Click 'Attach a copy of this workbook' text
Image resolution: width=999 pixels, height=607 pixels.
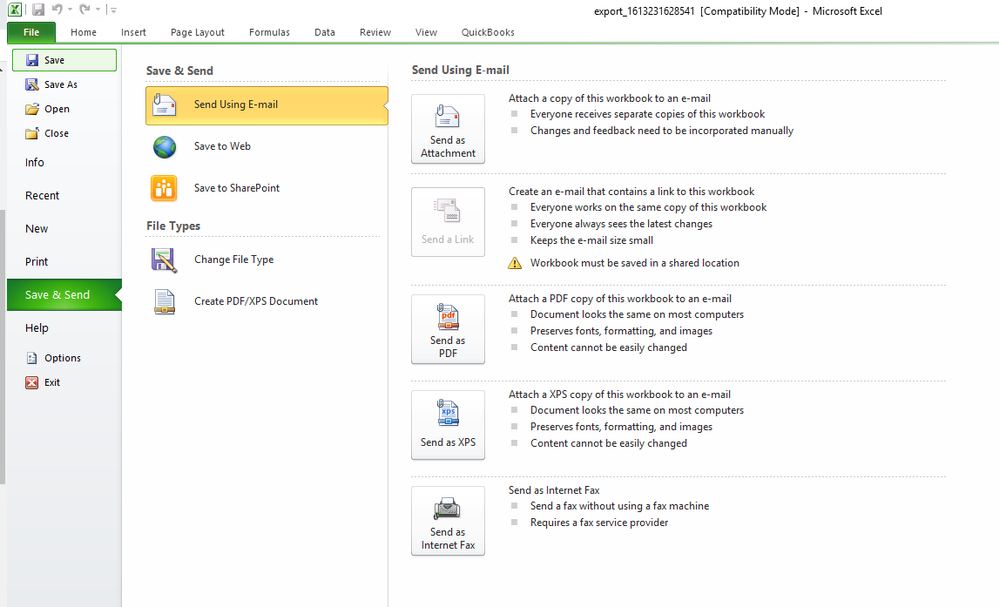[x=610, y=99]
